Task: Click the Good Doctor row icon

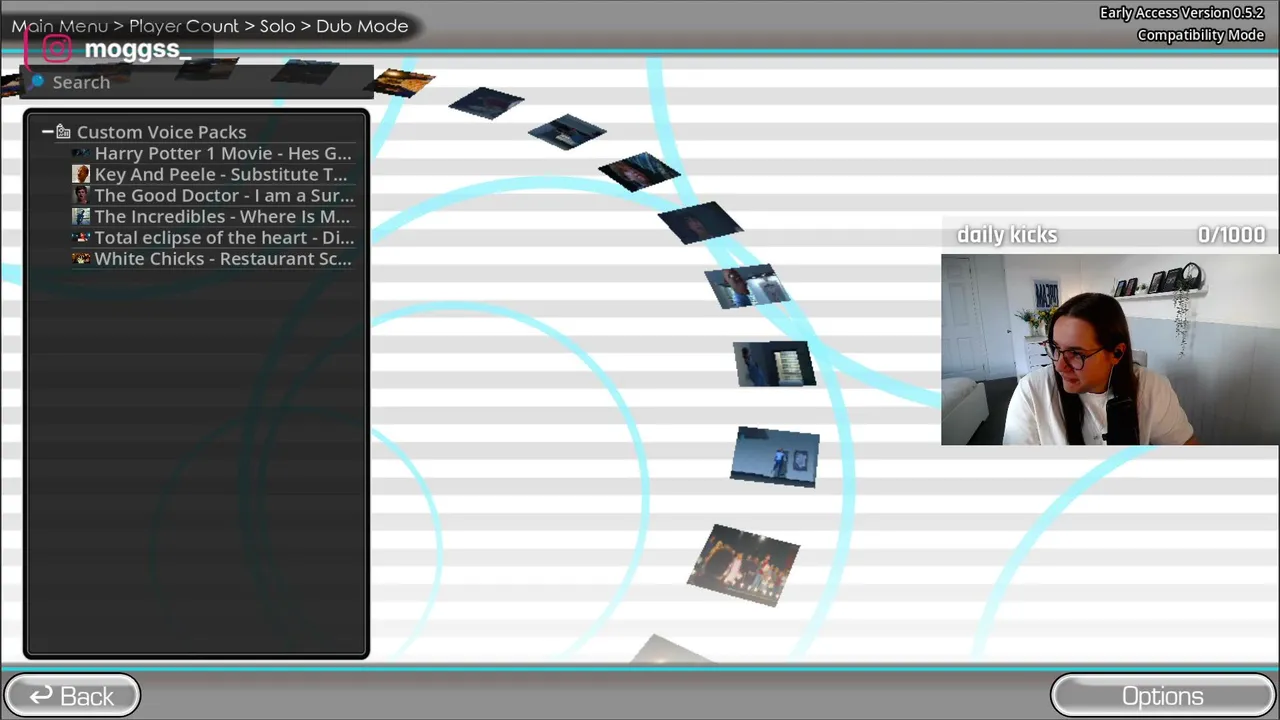Action: (81, 196)
